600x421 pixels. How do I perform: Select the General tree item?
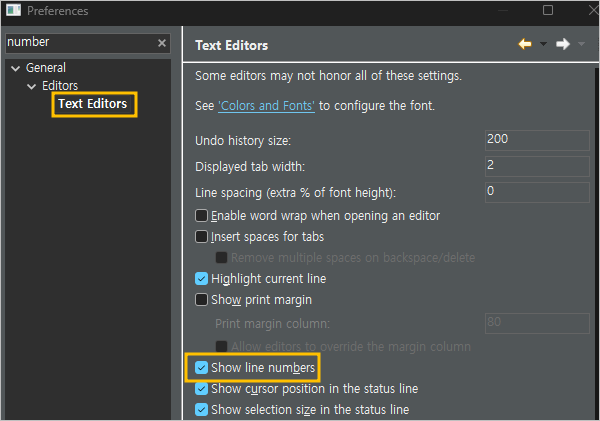(46, 68)
